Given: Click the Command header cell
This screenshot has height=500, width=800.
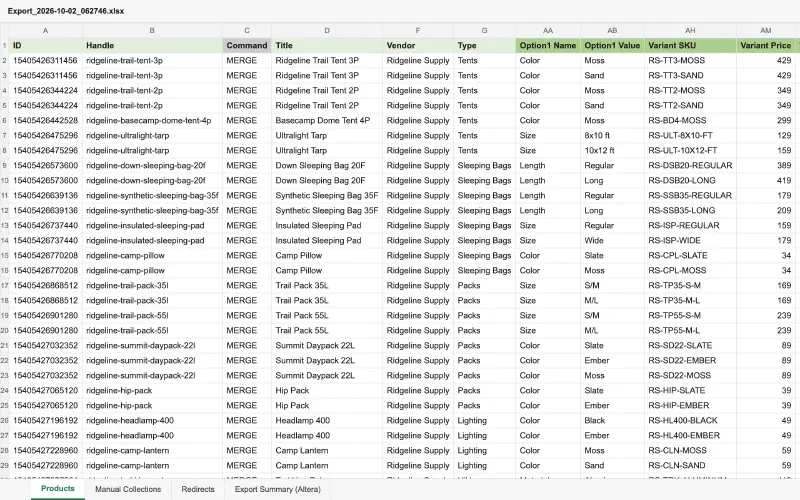Looking at the screenshot, I should click(247, 45).
